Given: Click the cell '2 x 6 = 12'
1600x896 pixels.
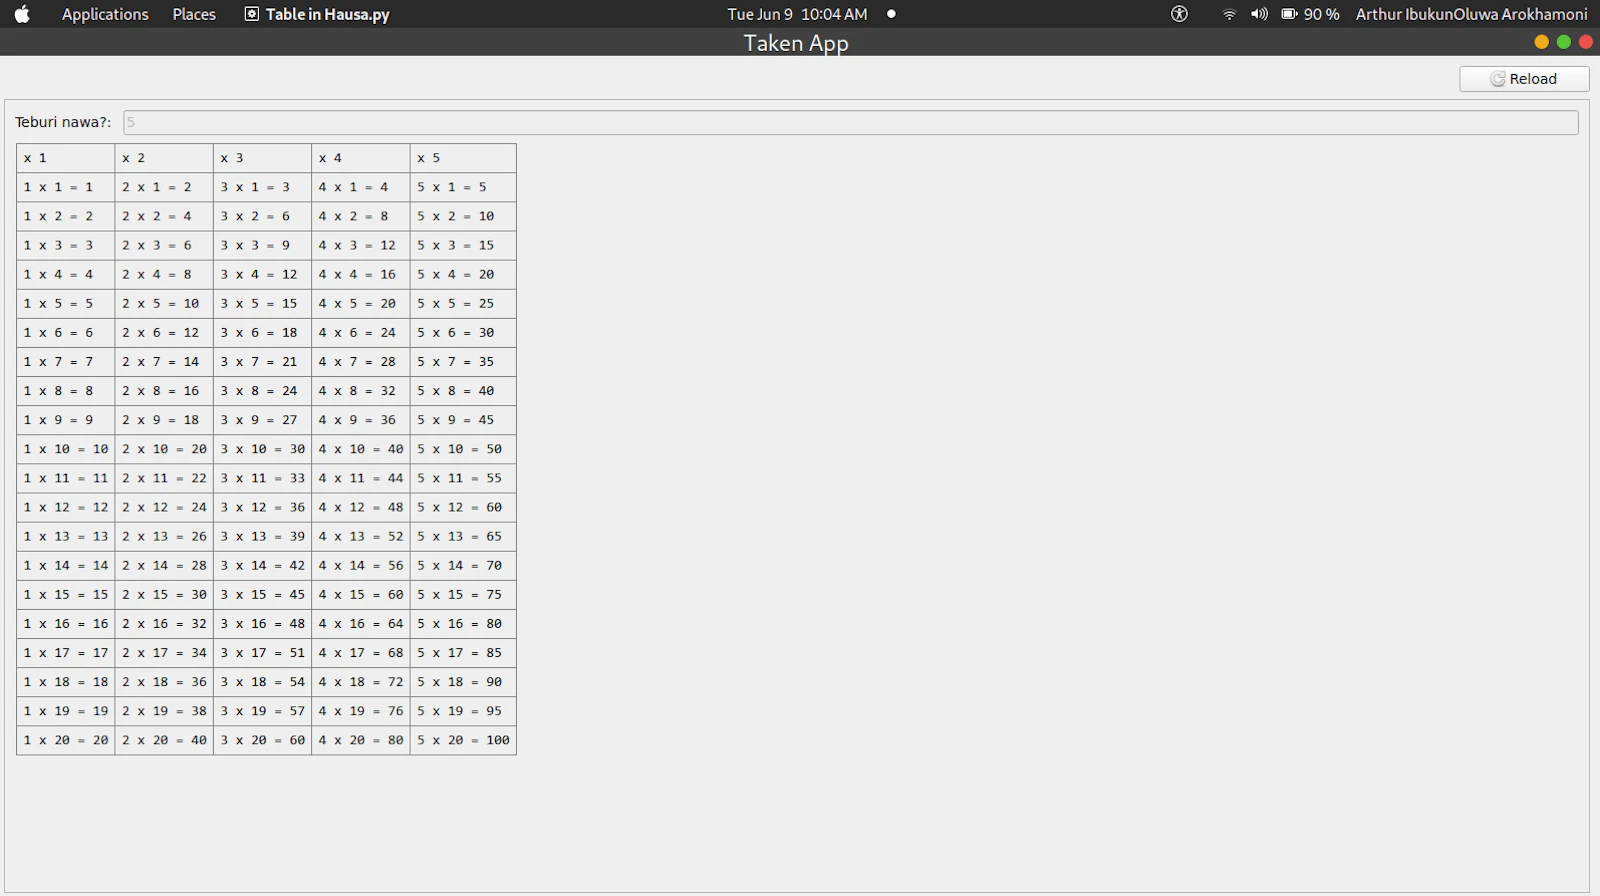Looking at the screenshot, I should point(164,332).
